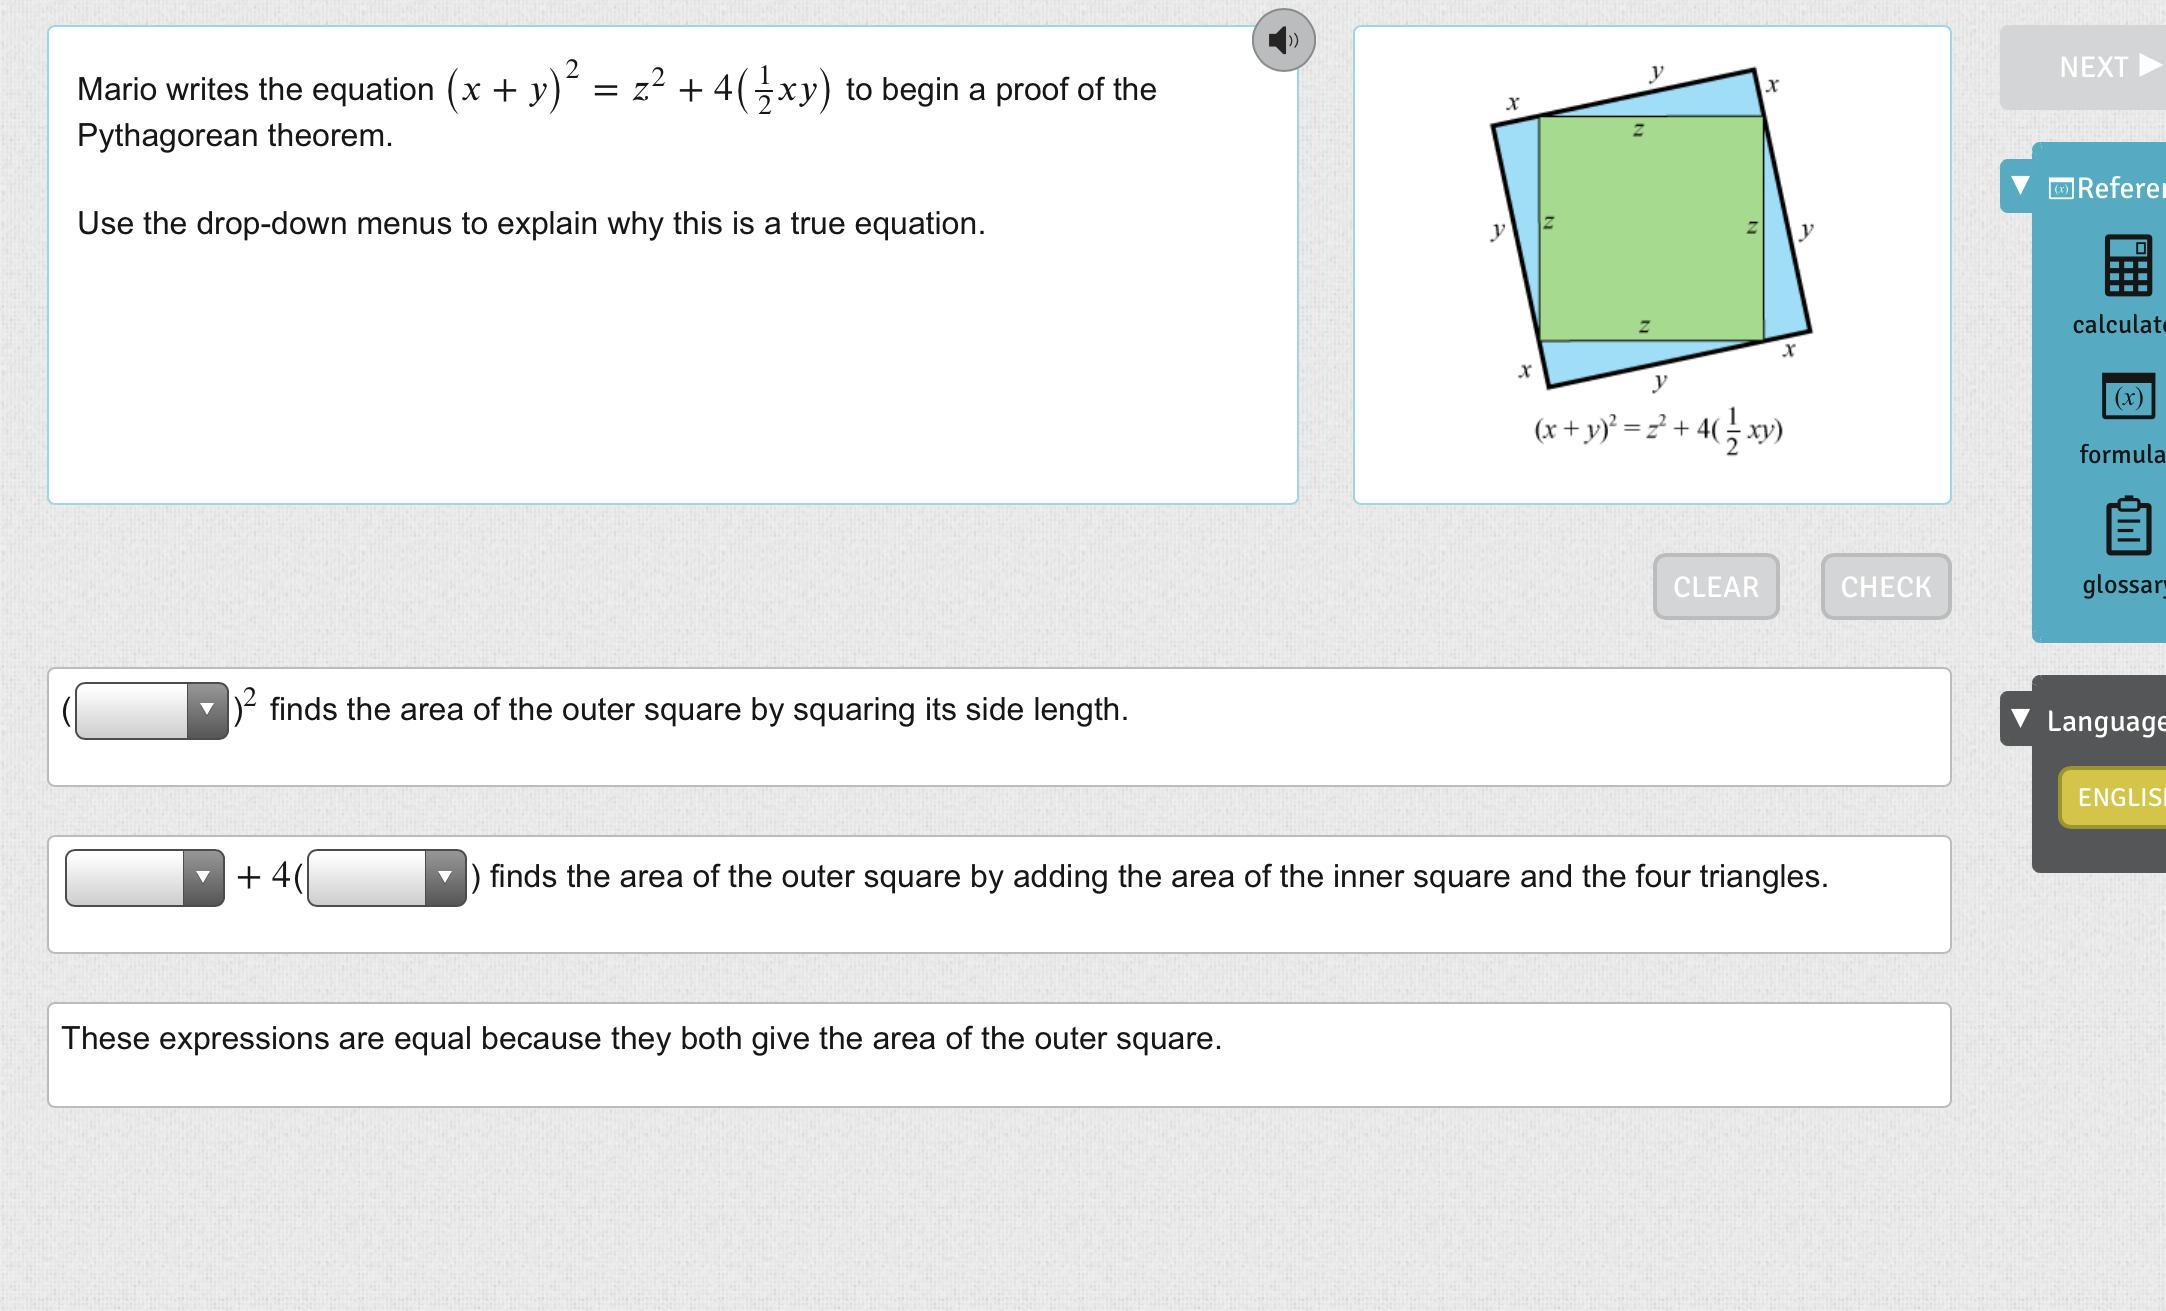Open the triangle area dropdown after 4(
2166x1311 pixels.
point(387,878)
